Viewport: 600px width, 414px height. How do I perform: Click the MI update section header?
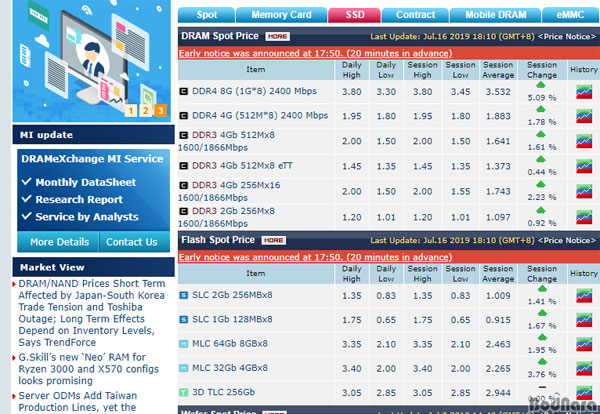pyautogui.click(x=93, y=135)
